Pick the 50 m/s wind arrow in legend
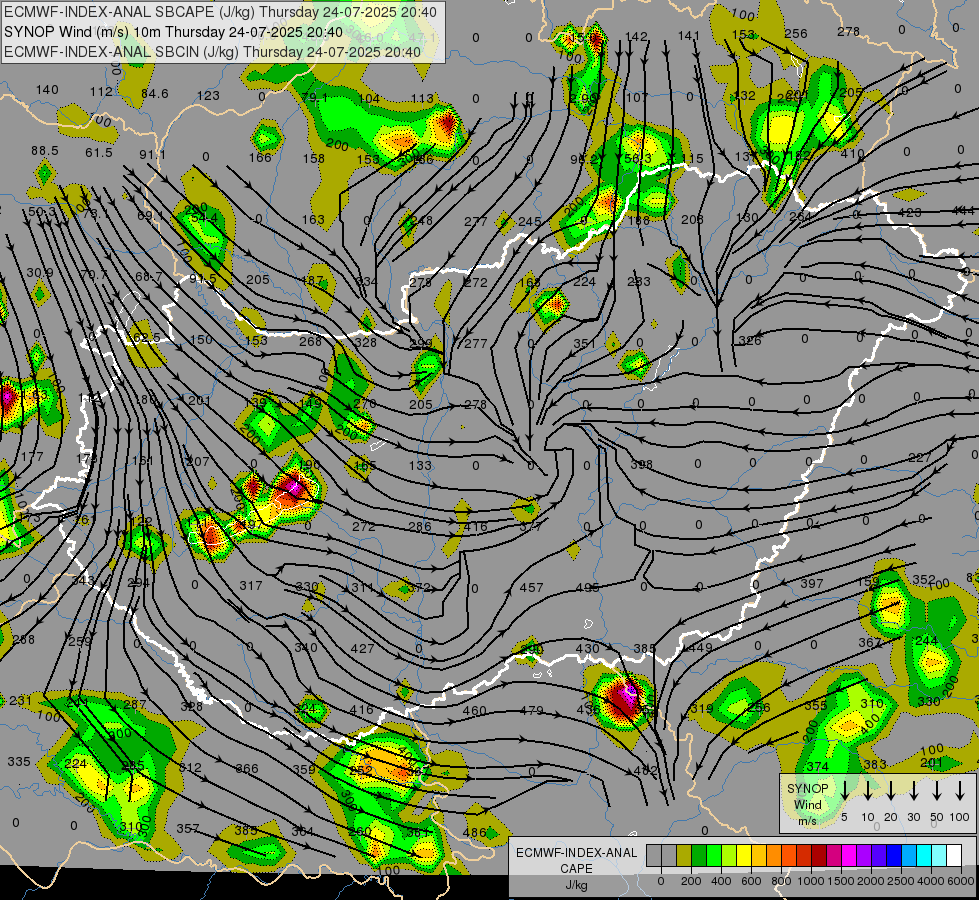 click(937, 791)
